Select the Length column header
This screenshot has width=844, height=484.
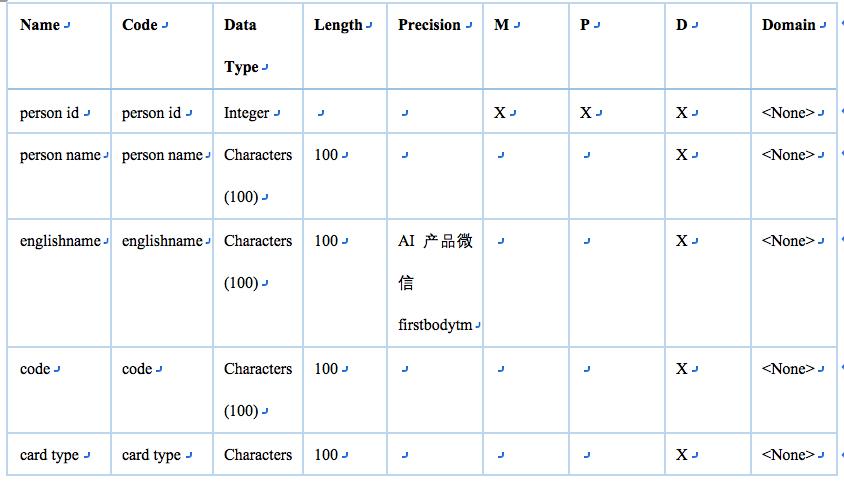pos(344,46)
